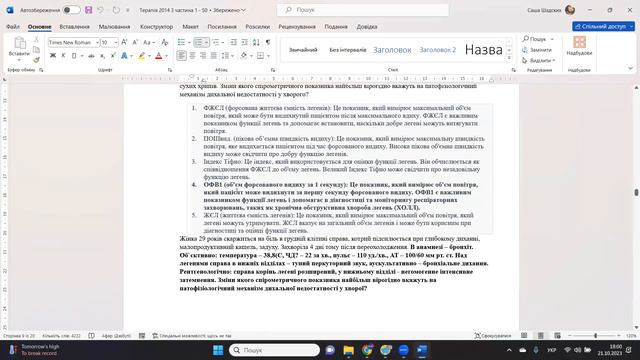Toggle paragraph marks display (¶)

point(268,42)
